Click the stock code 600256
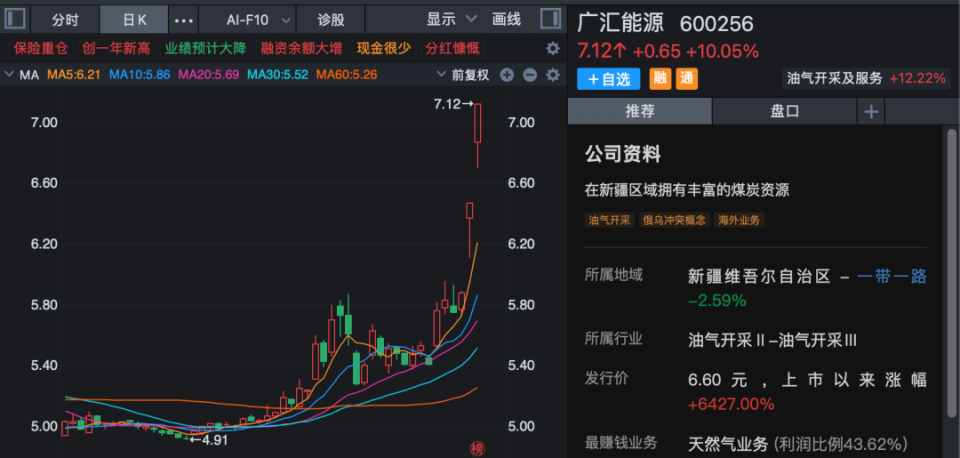Screen dimensions: 960x458 (x=716, y=24)
